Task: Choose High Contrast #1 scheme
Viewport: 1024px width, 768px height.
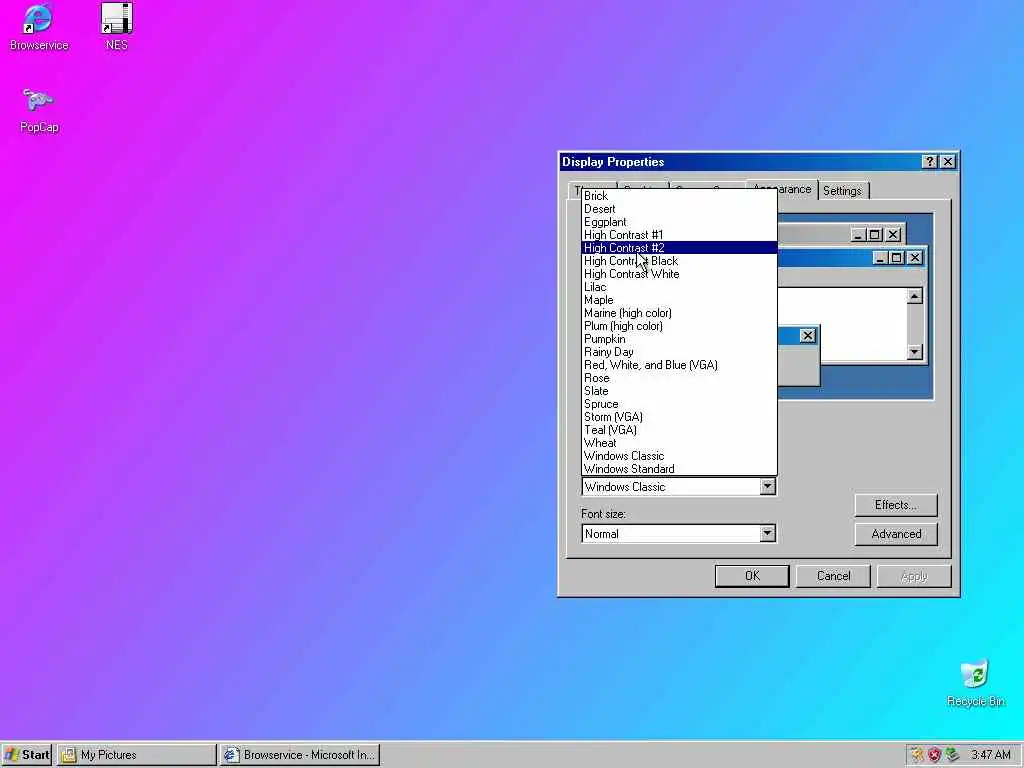Action: point(679,235)
